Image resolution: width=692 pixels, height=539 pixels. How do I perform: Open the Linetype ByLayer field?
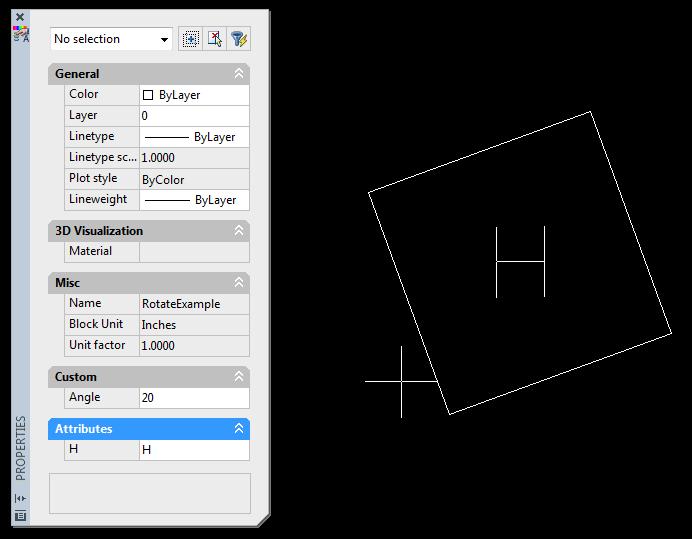pos(194,137)
